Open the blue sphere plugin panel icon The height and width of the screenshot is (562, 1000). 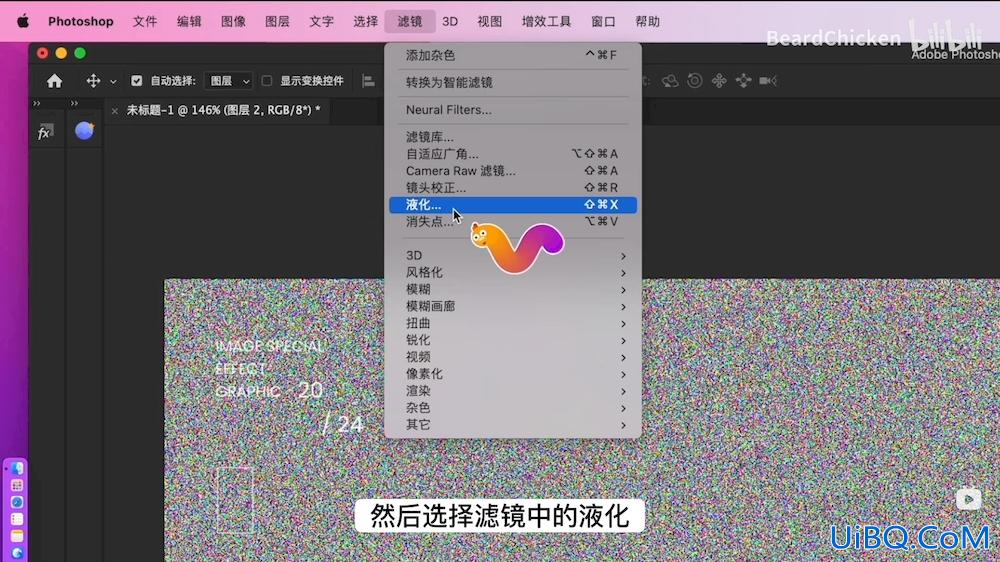(x=84, y=131)
